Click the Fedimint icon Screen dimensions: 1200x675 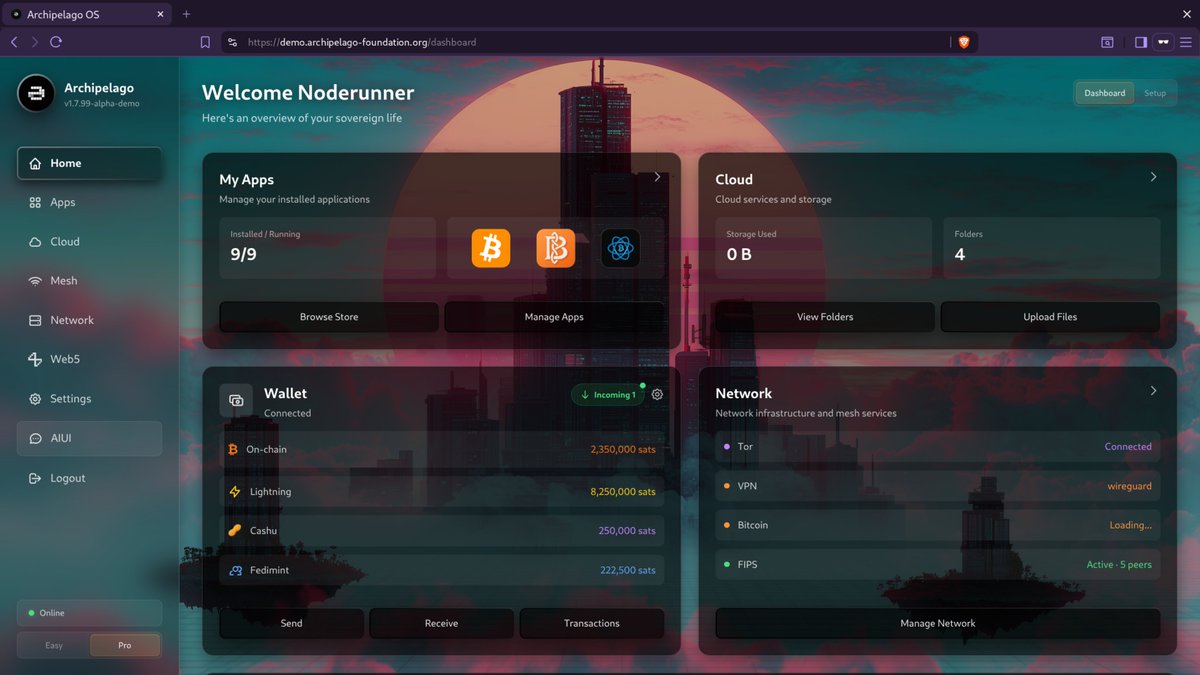pyautogui.click(x=235, y=571)
